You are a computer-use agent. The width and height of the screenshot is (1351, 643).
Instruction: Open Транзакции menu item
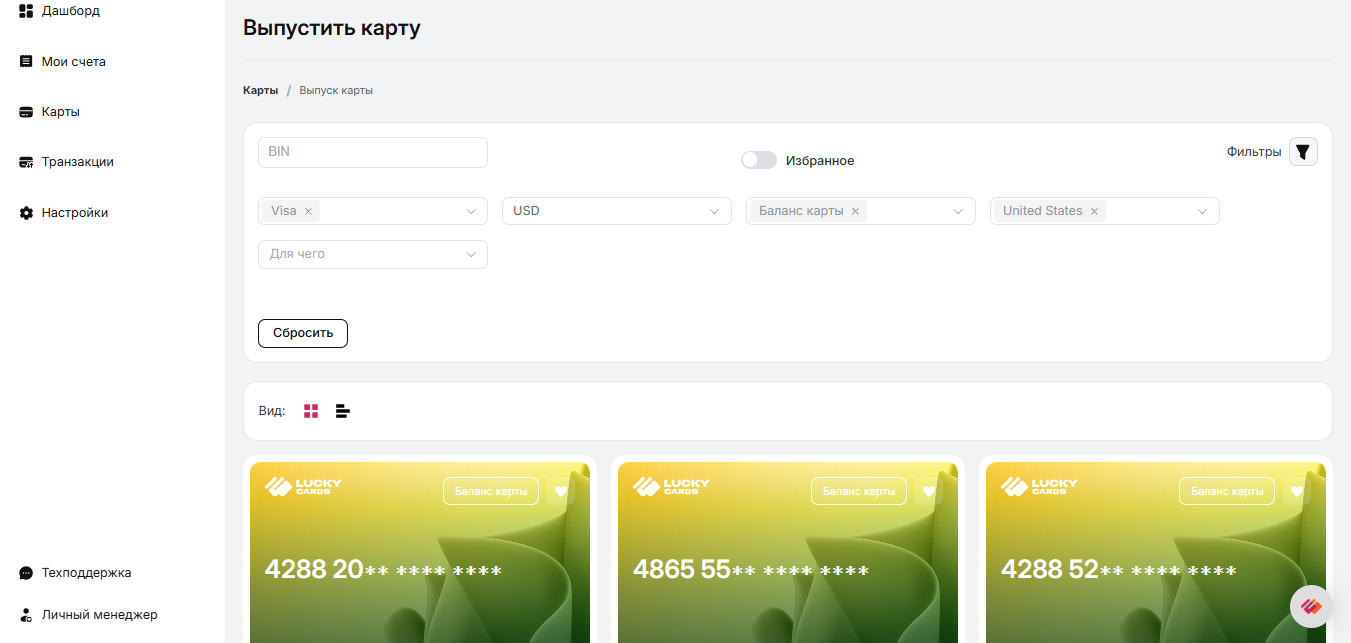tap(77, 162)
